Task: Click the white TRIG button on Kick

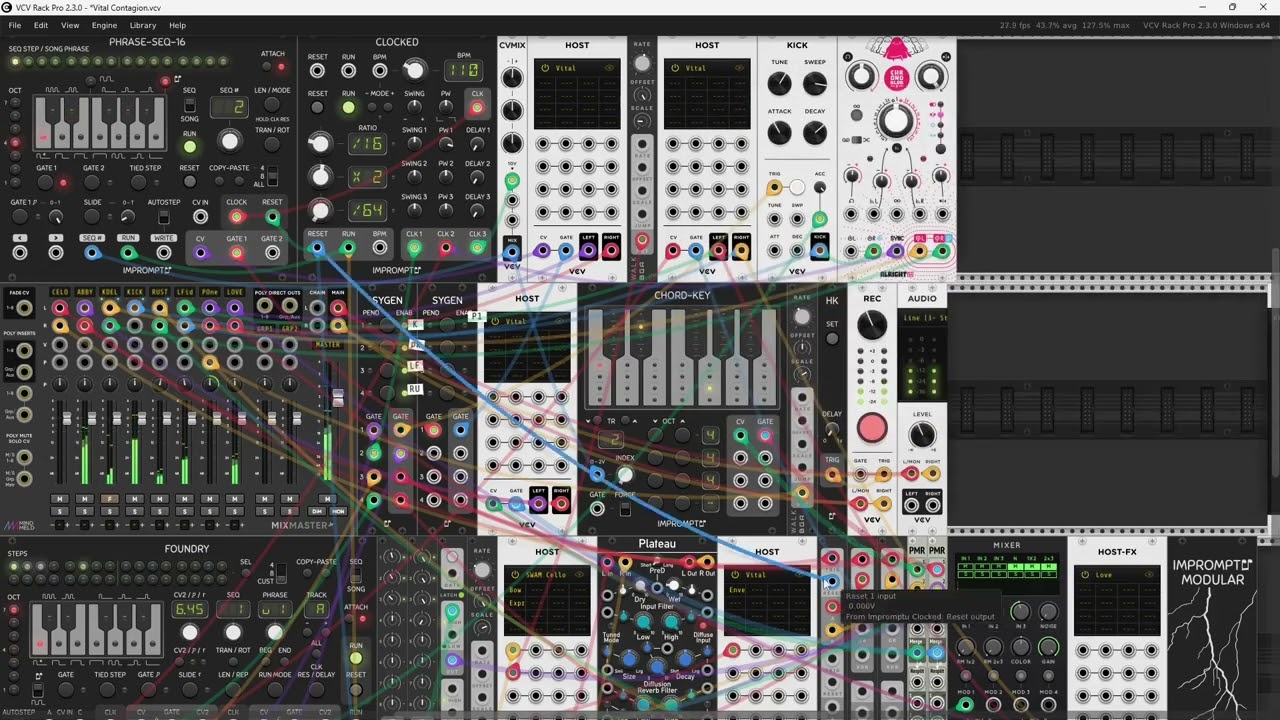Action: 796,187
